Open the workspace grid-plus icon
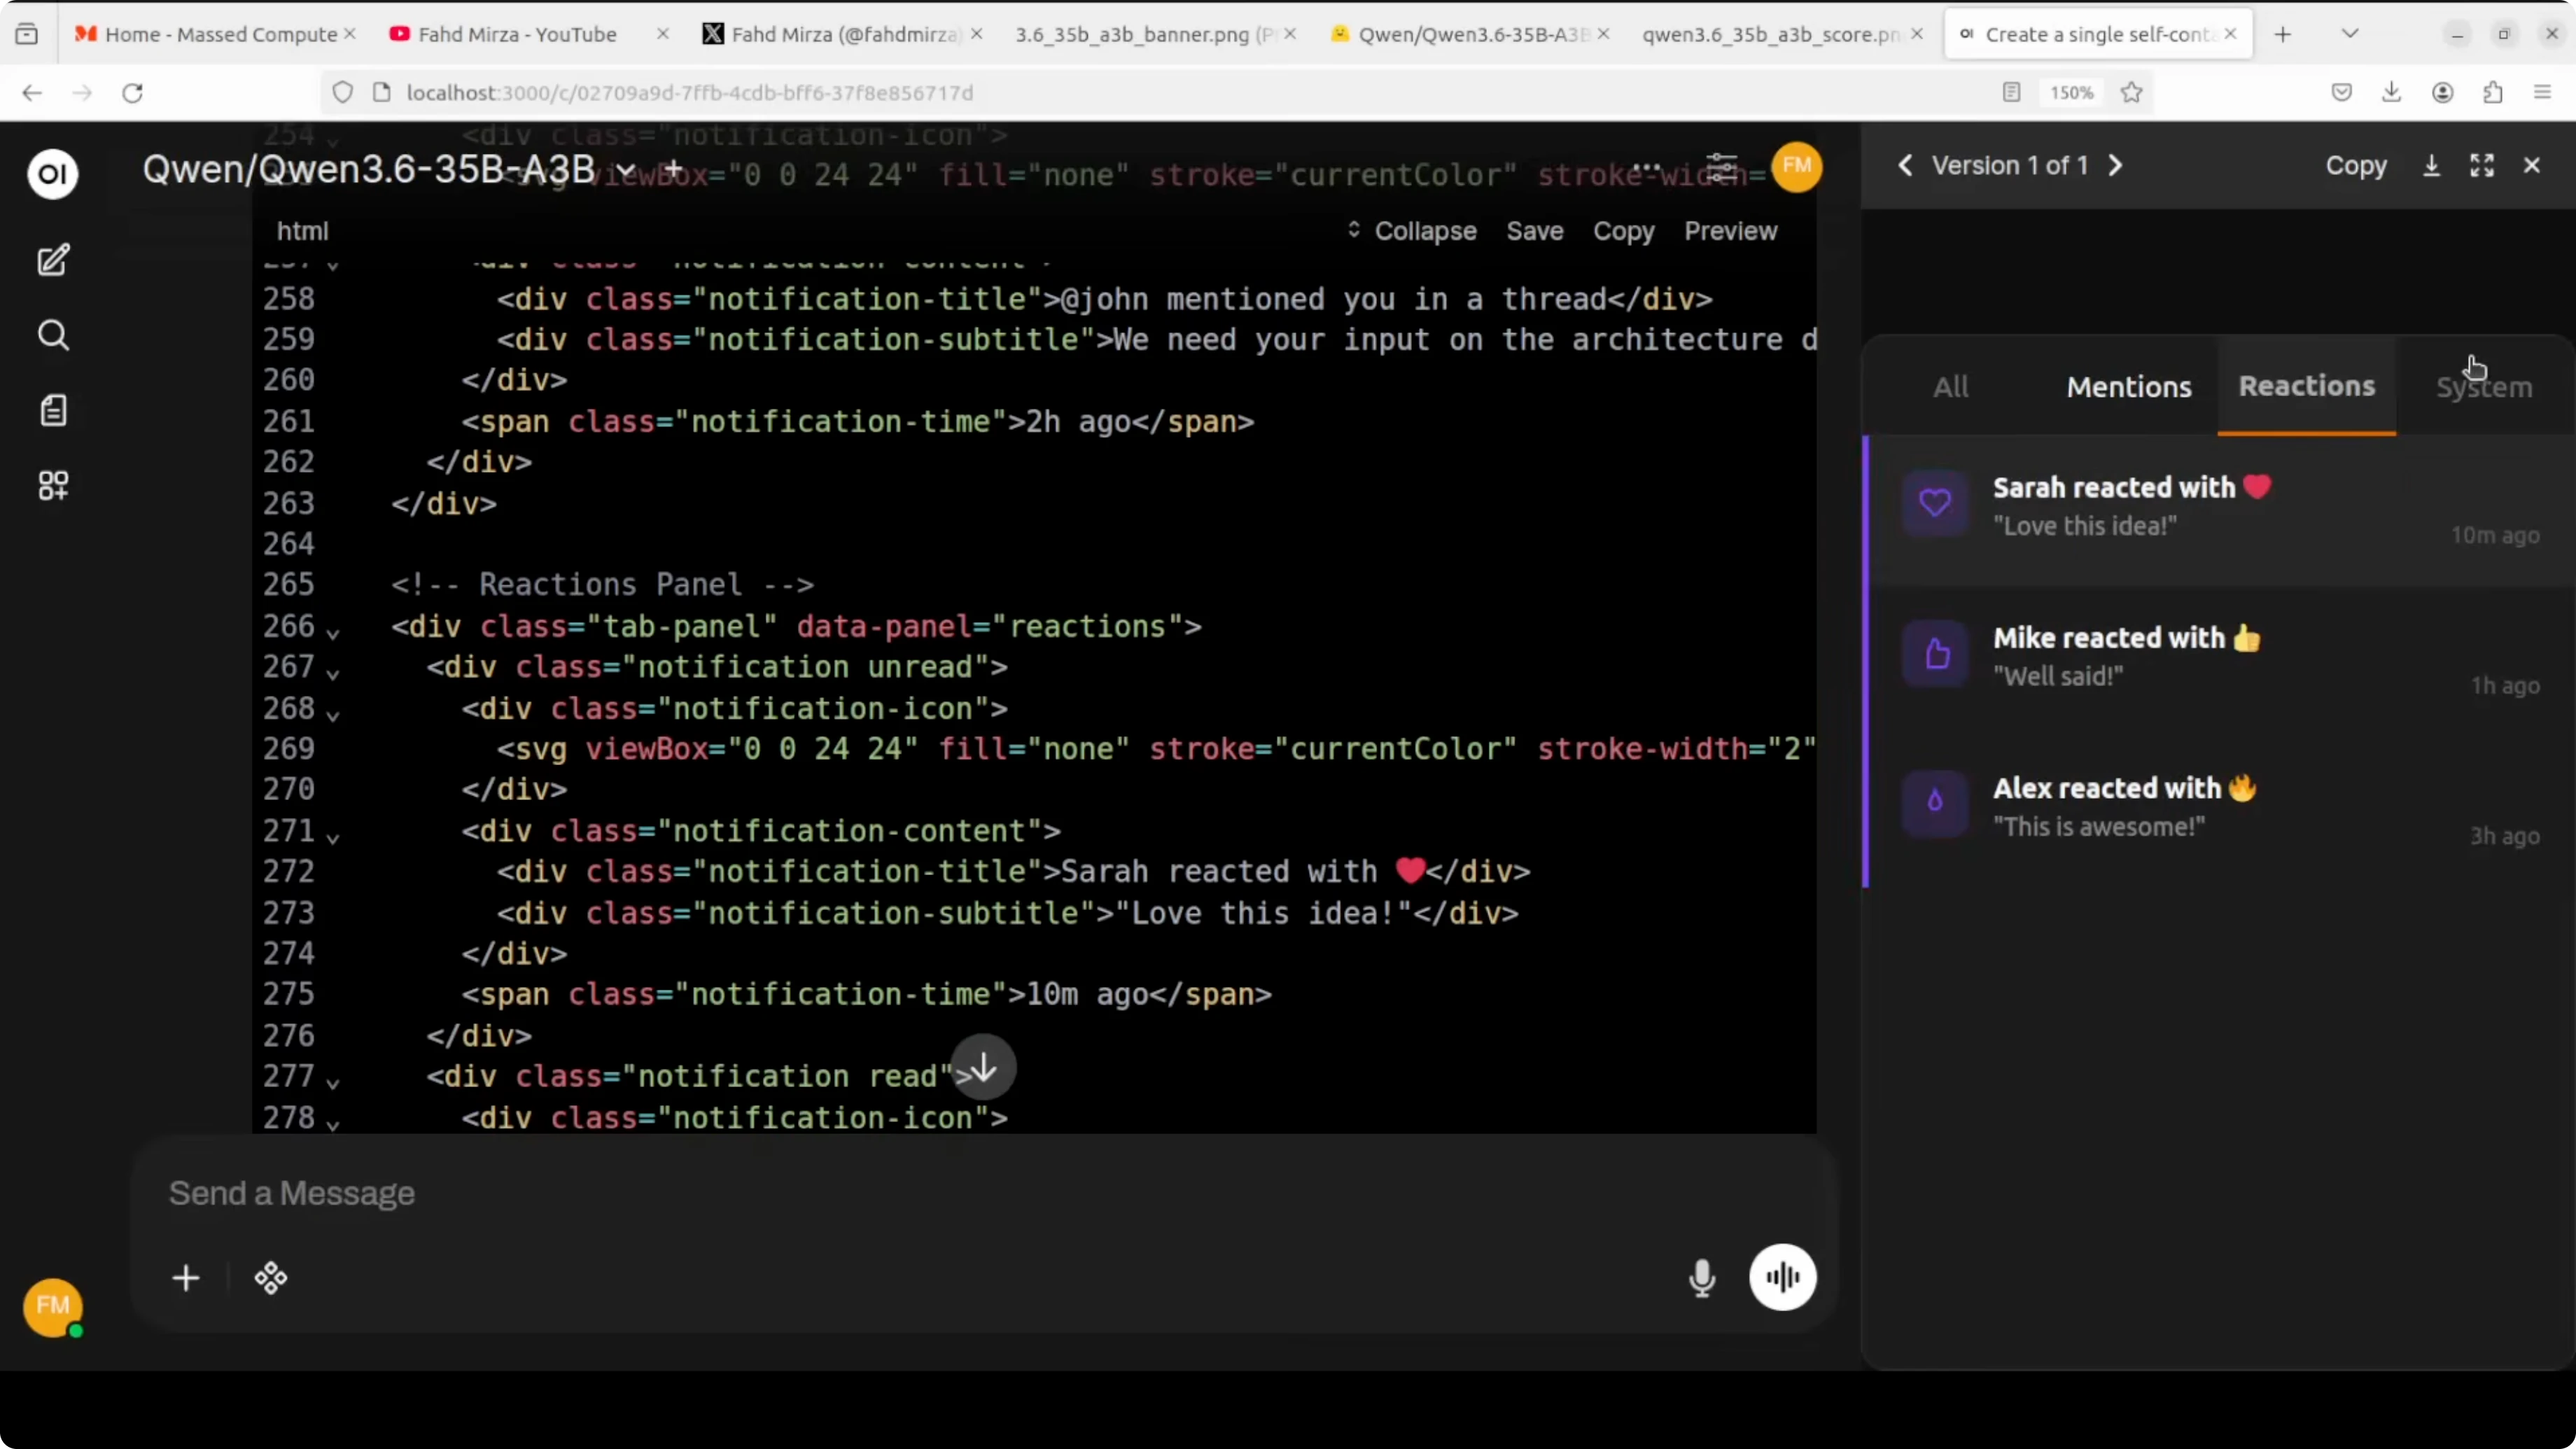 point(53,486)
